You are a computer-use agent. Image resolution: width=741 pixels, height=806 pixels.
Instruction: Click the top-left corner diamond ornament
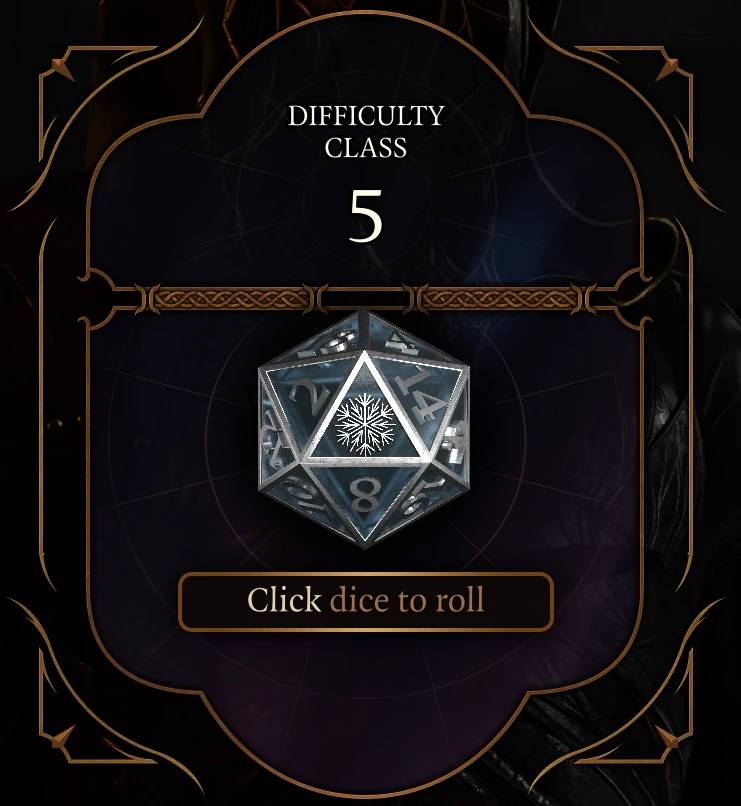(62, 68)
